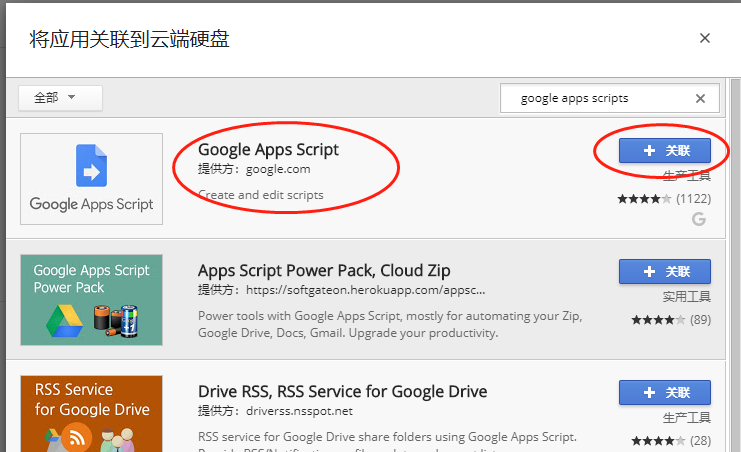Click the 将应用关联到云端硬盘 dialog title
This screenshot has width=741, height=452.
click(129, 39)
